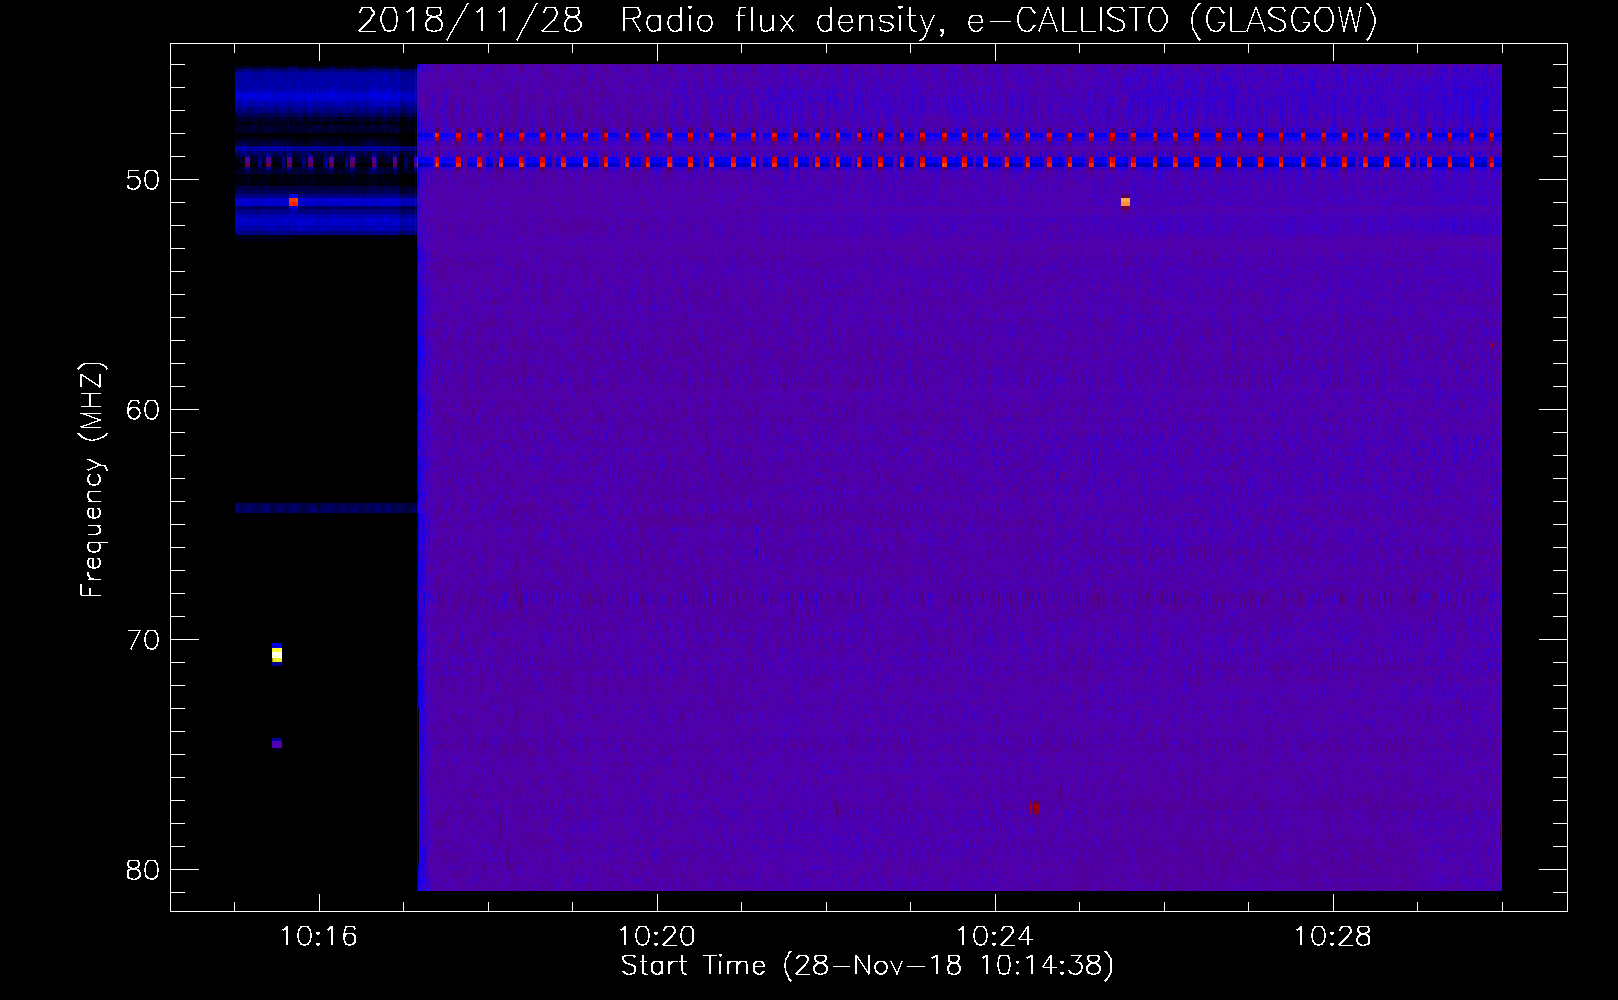Click the "Start Time (28-Nov-18 10:14:38)" label
Image resolution: width=1618 pixels, height=1000 pixels.
click(867, 966)
